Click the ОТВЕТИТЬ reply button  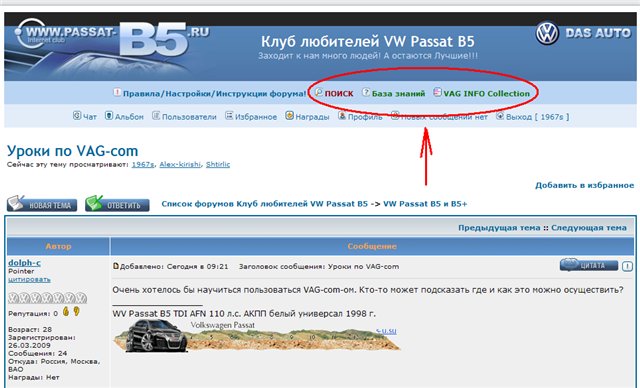coord(117,204)
